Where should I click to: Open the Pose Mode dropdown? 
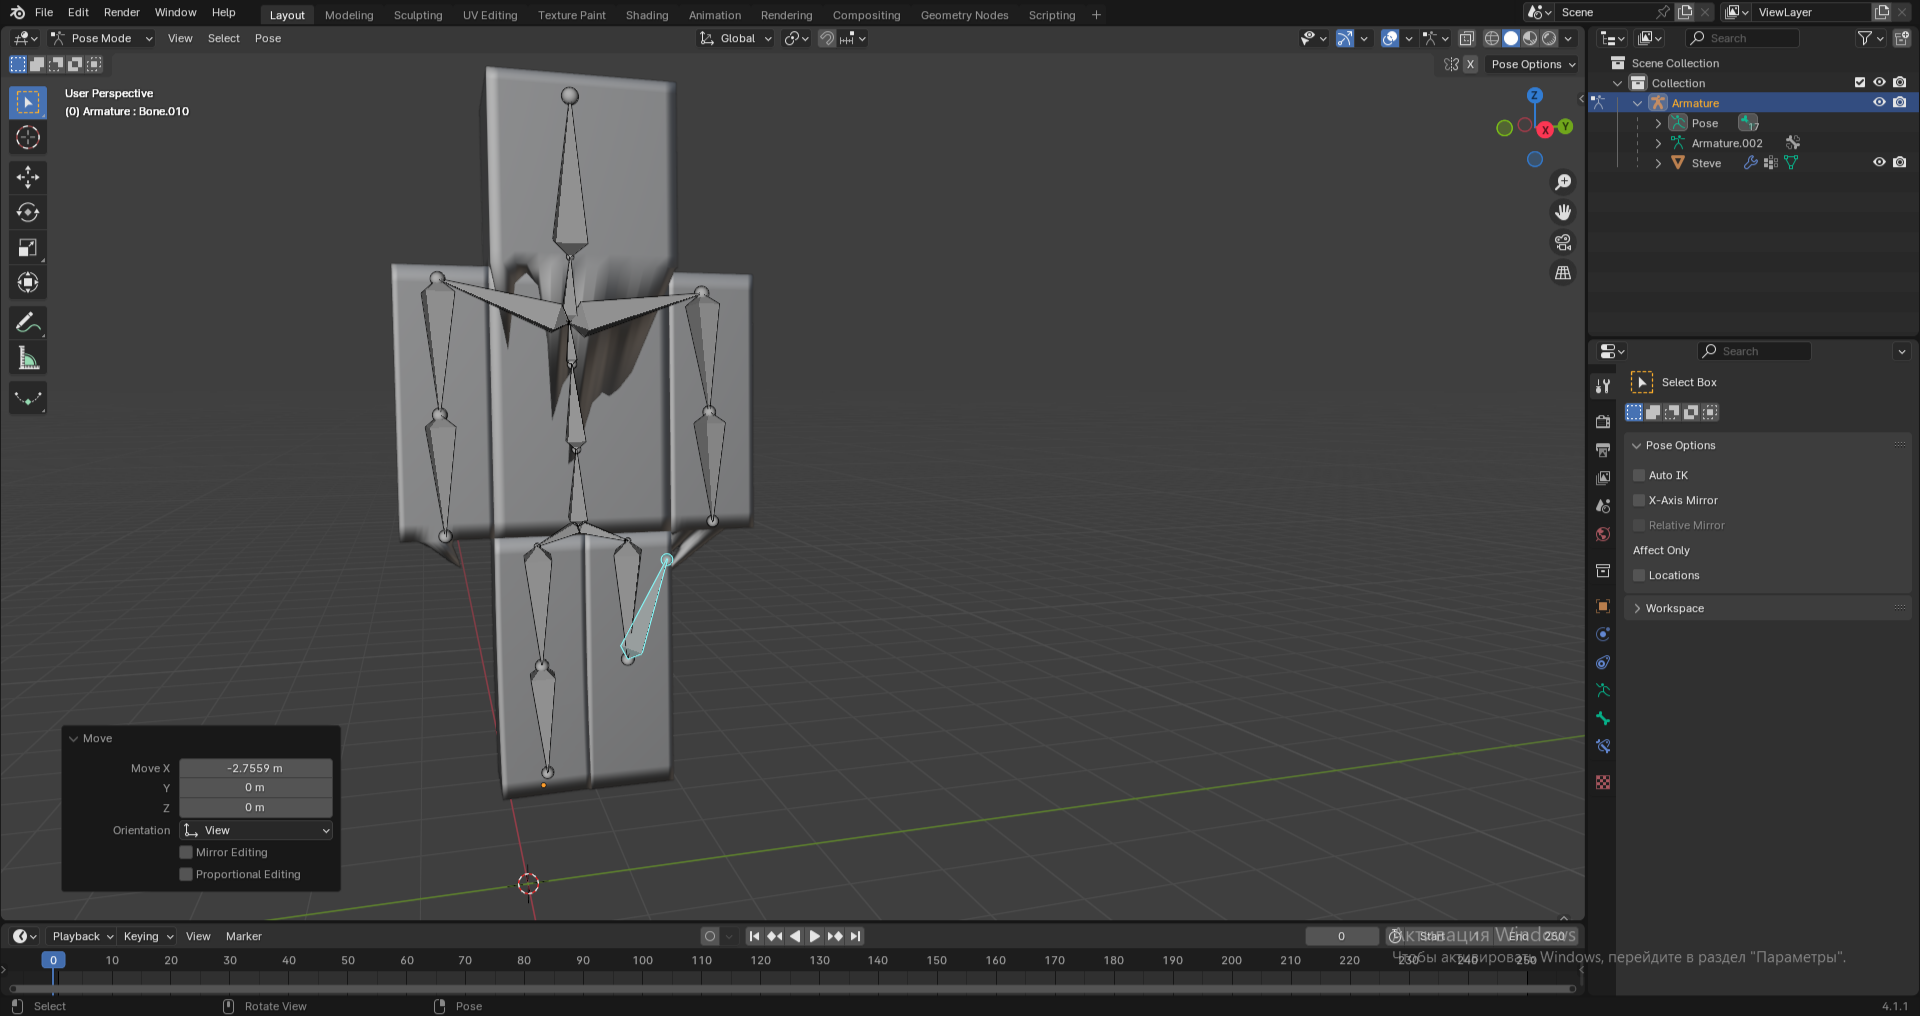pyautogui.click(x=101, y=38)
